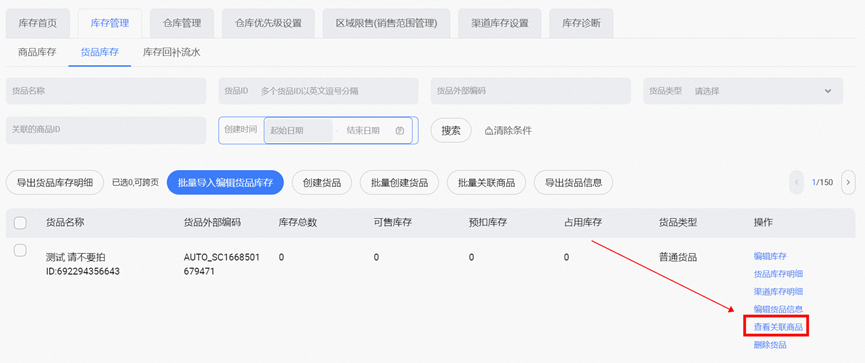Click the 库存总数 column header
The height and width of the screenshot is (363, 865).
[x=297, y=222]
